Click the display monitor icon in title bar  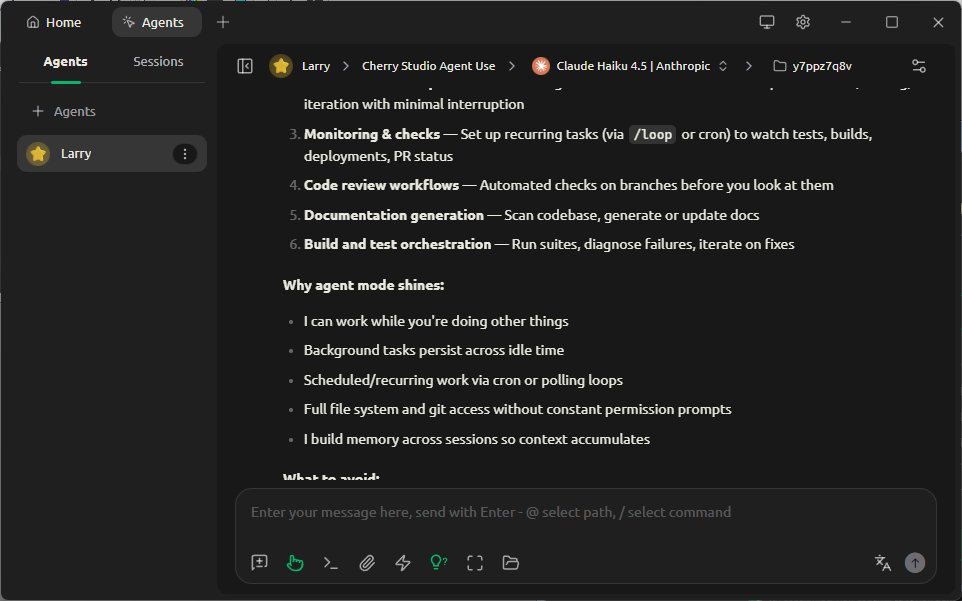[x=766, y=22]
